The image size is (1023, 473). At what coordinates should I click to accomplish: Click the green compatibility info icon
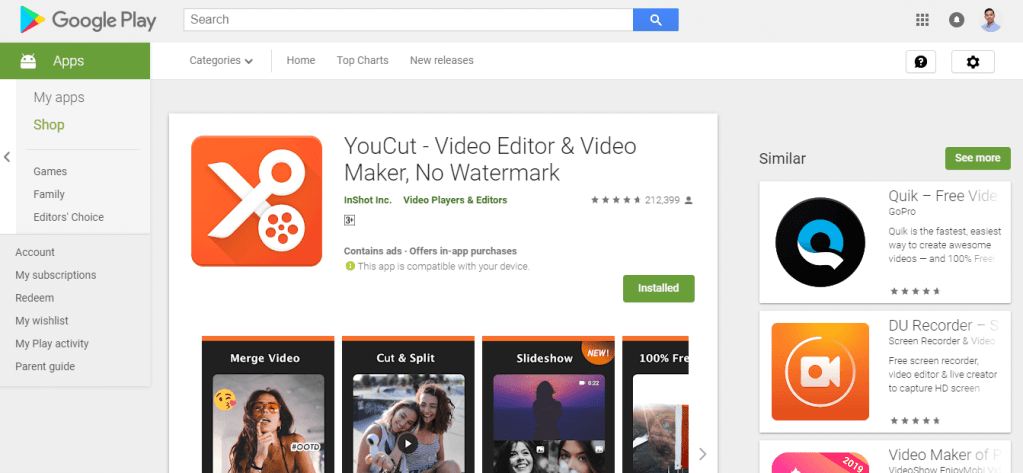point(350,266)
